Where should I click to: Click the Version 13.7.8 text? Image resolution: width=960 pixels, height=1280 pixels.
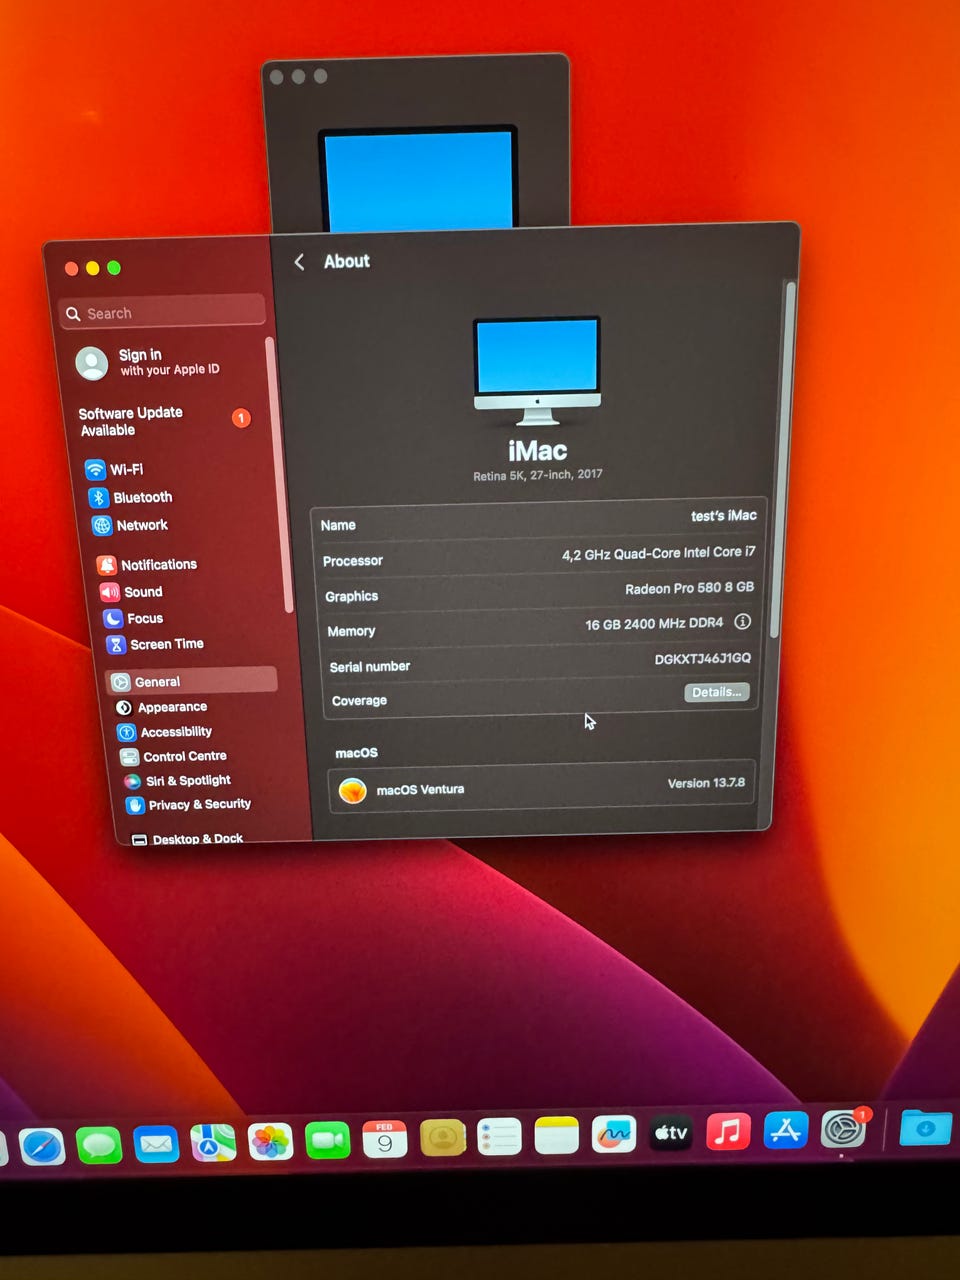(x=706, y=783)
